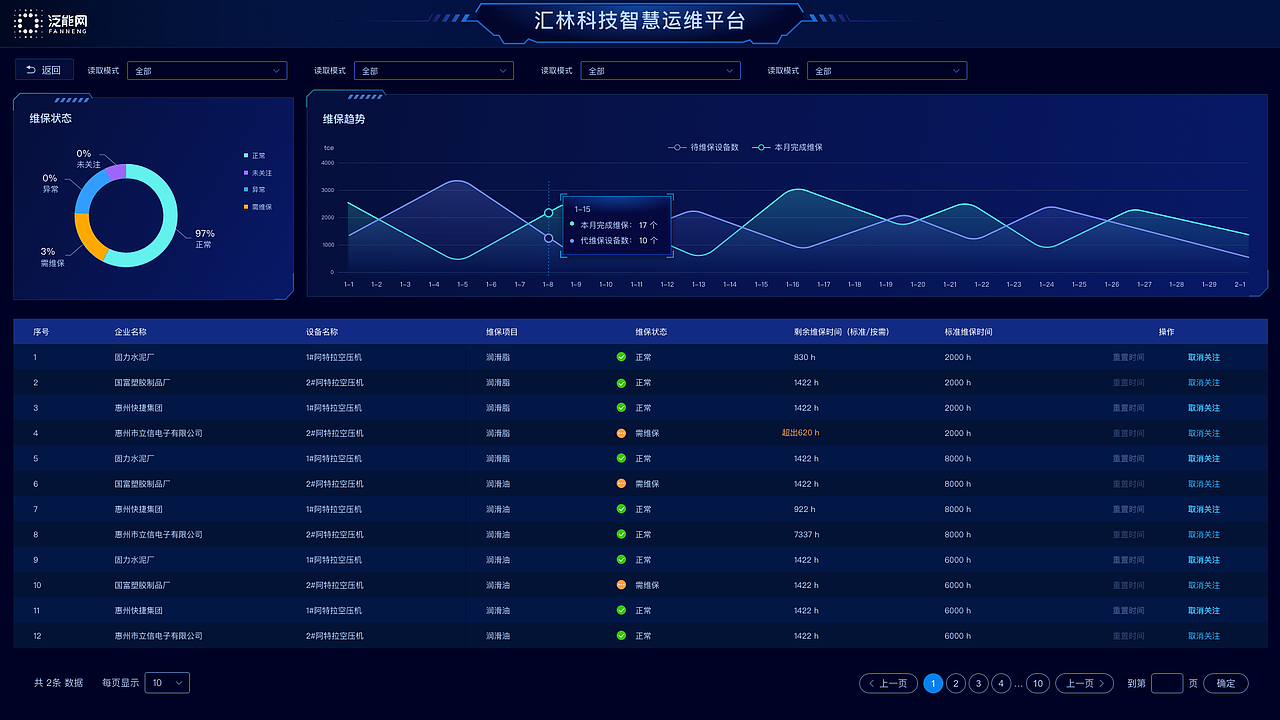Click the 97% 正常 donut segment
1280x720 pixels.
[169, 215]
